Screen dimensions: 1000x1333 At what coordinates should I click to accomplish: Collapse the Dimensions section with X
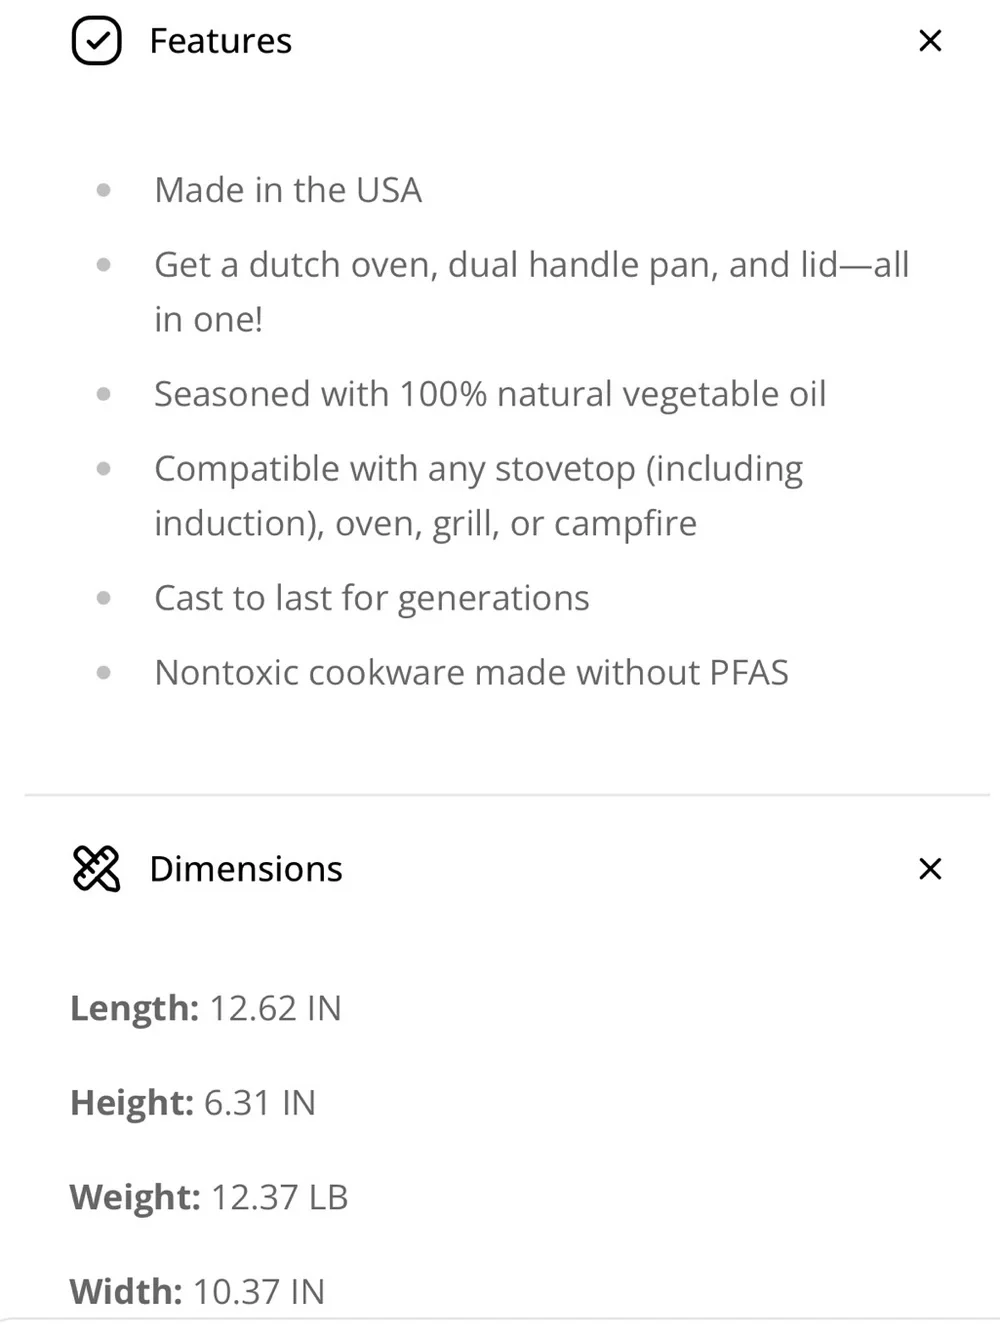[930, 869]
